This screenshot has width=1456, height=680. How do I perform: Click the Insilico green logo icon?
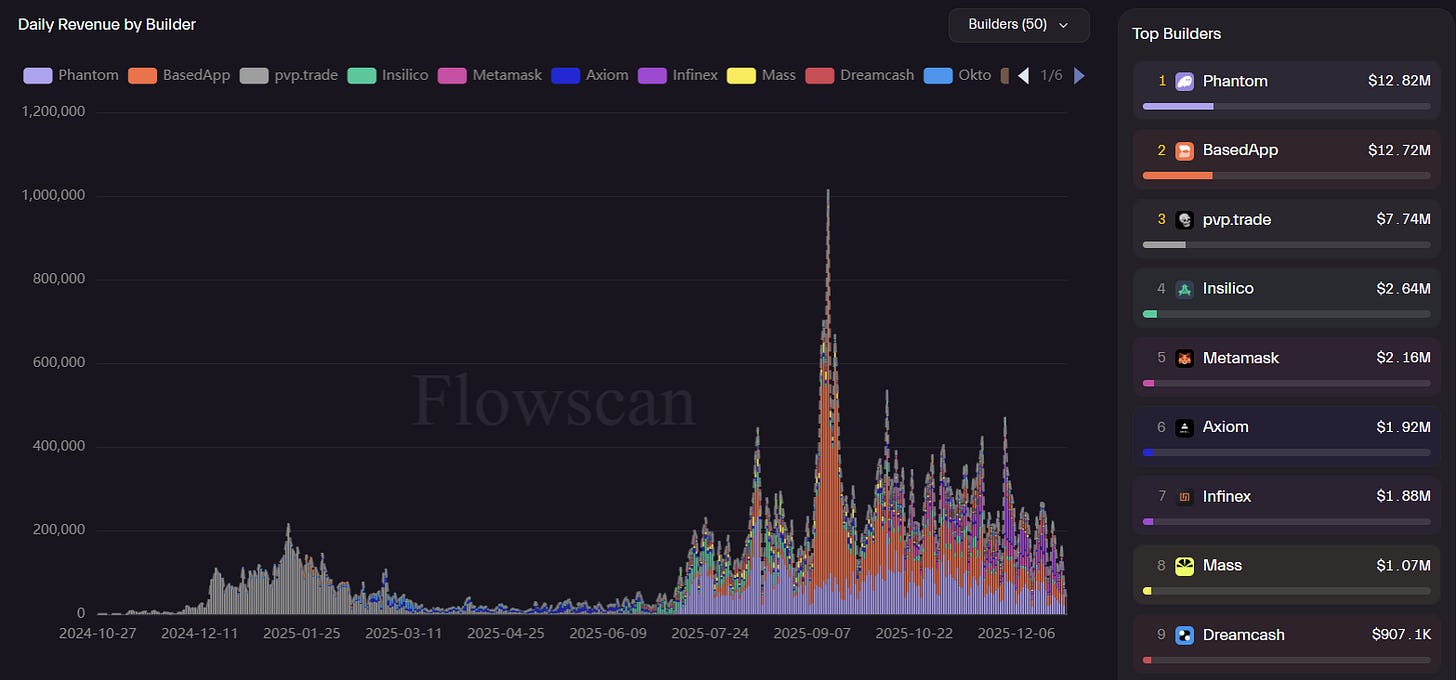1184,289
